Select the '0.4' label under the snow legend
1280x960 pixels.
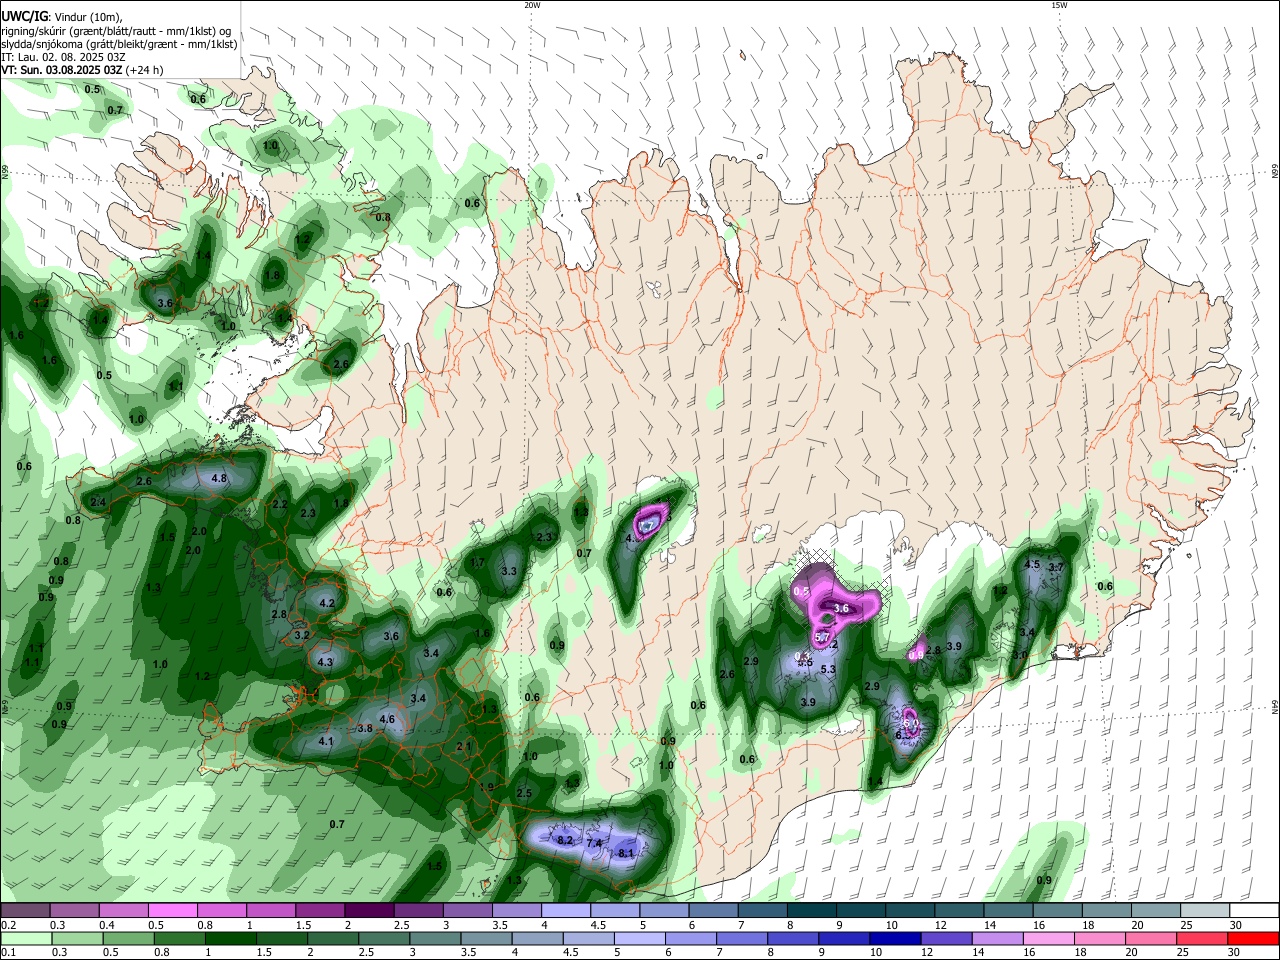pos(107,925)
